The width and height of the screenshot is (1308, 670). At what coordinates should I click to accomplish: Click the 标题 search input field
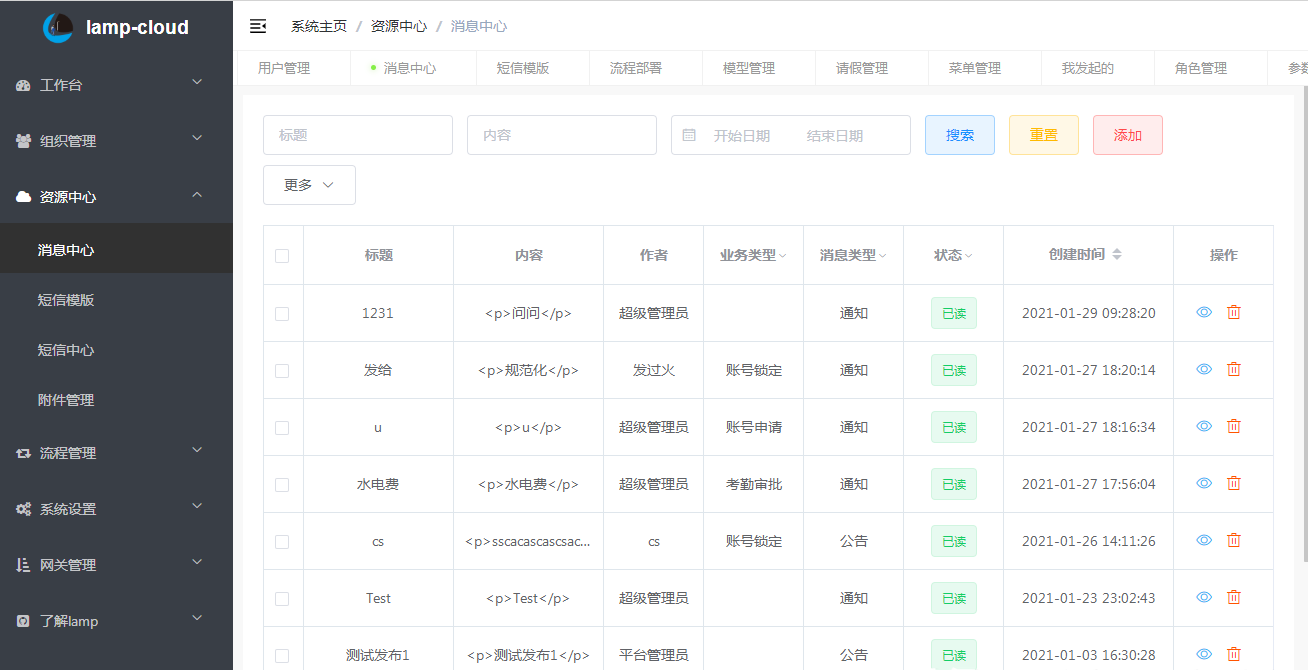point(357,135)
